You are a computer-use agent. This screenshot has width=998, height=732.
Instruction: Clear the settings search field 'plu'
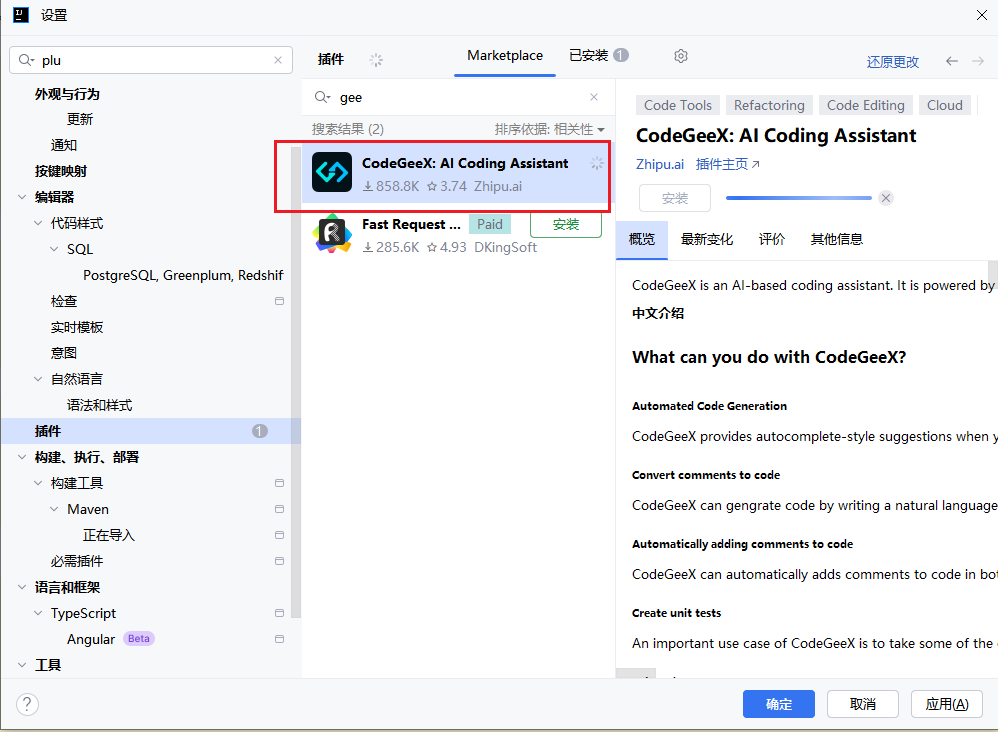278,60
